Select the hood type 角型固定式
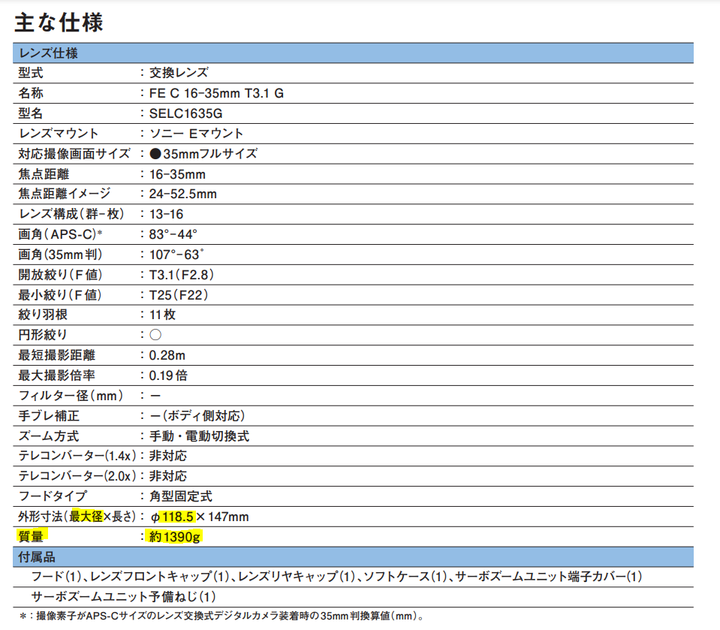This screenshot has width=720, height=630. click(181, 496)
